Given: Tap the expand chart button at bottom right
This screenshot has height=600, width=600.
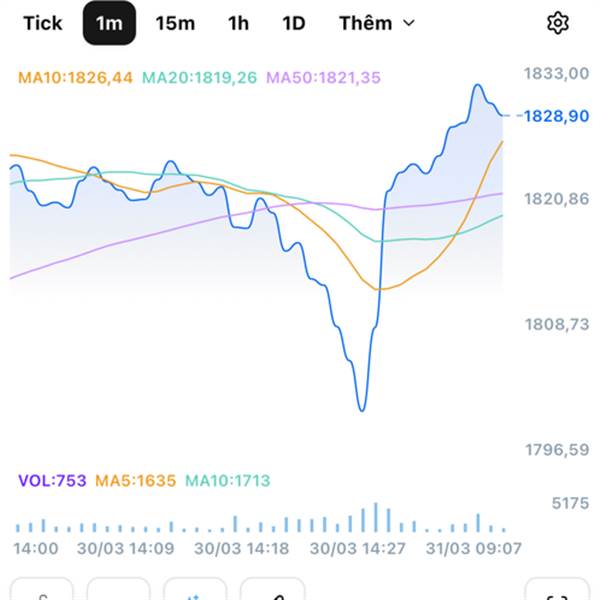Looking at the screenshot, I should tap(558, 593).
